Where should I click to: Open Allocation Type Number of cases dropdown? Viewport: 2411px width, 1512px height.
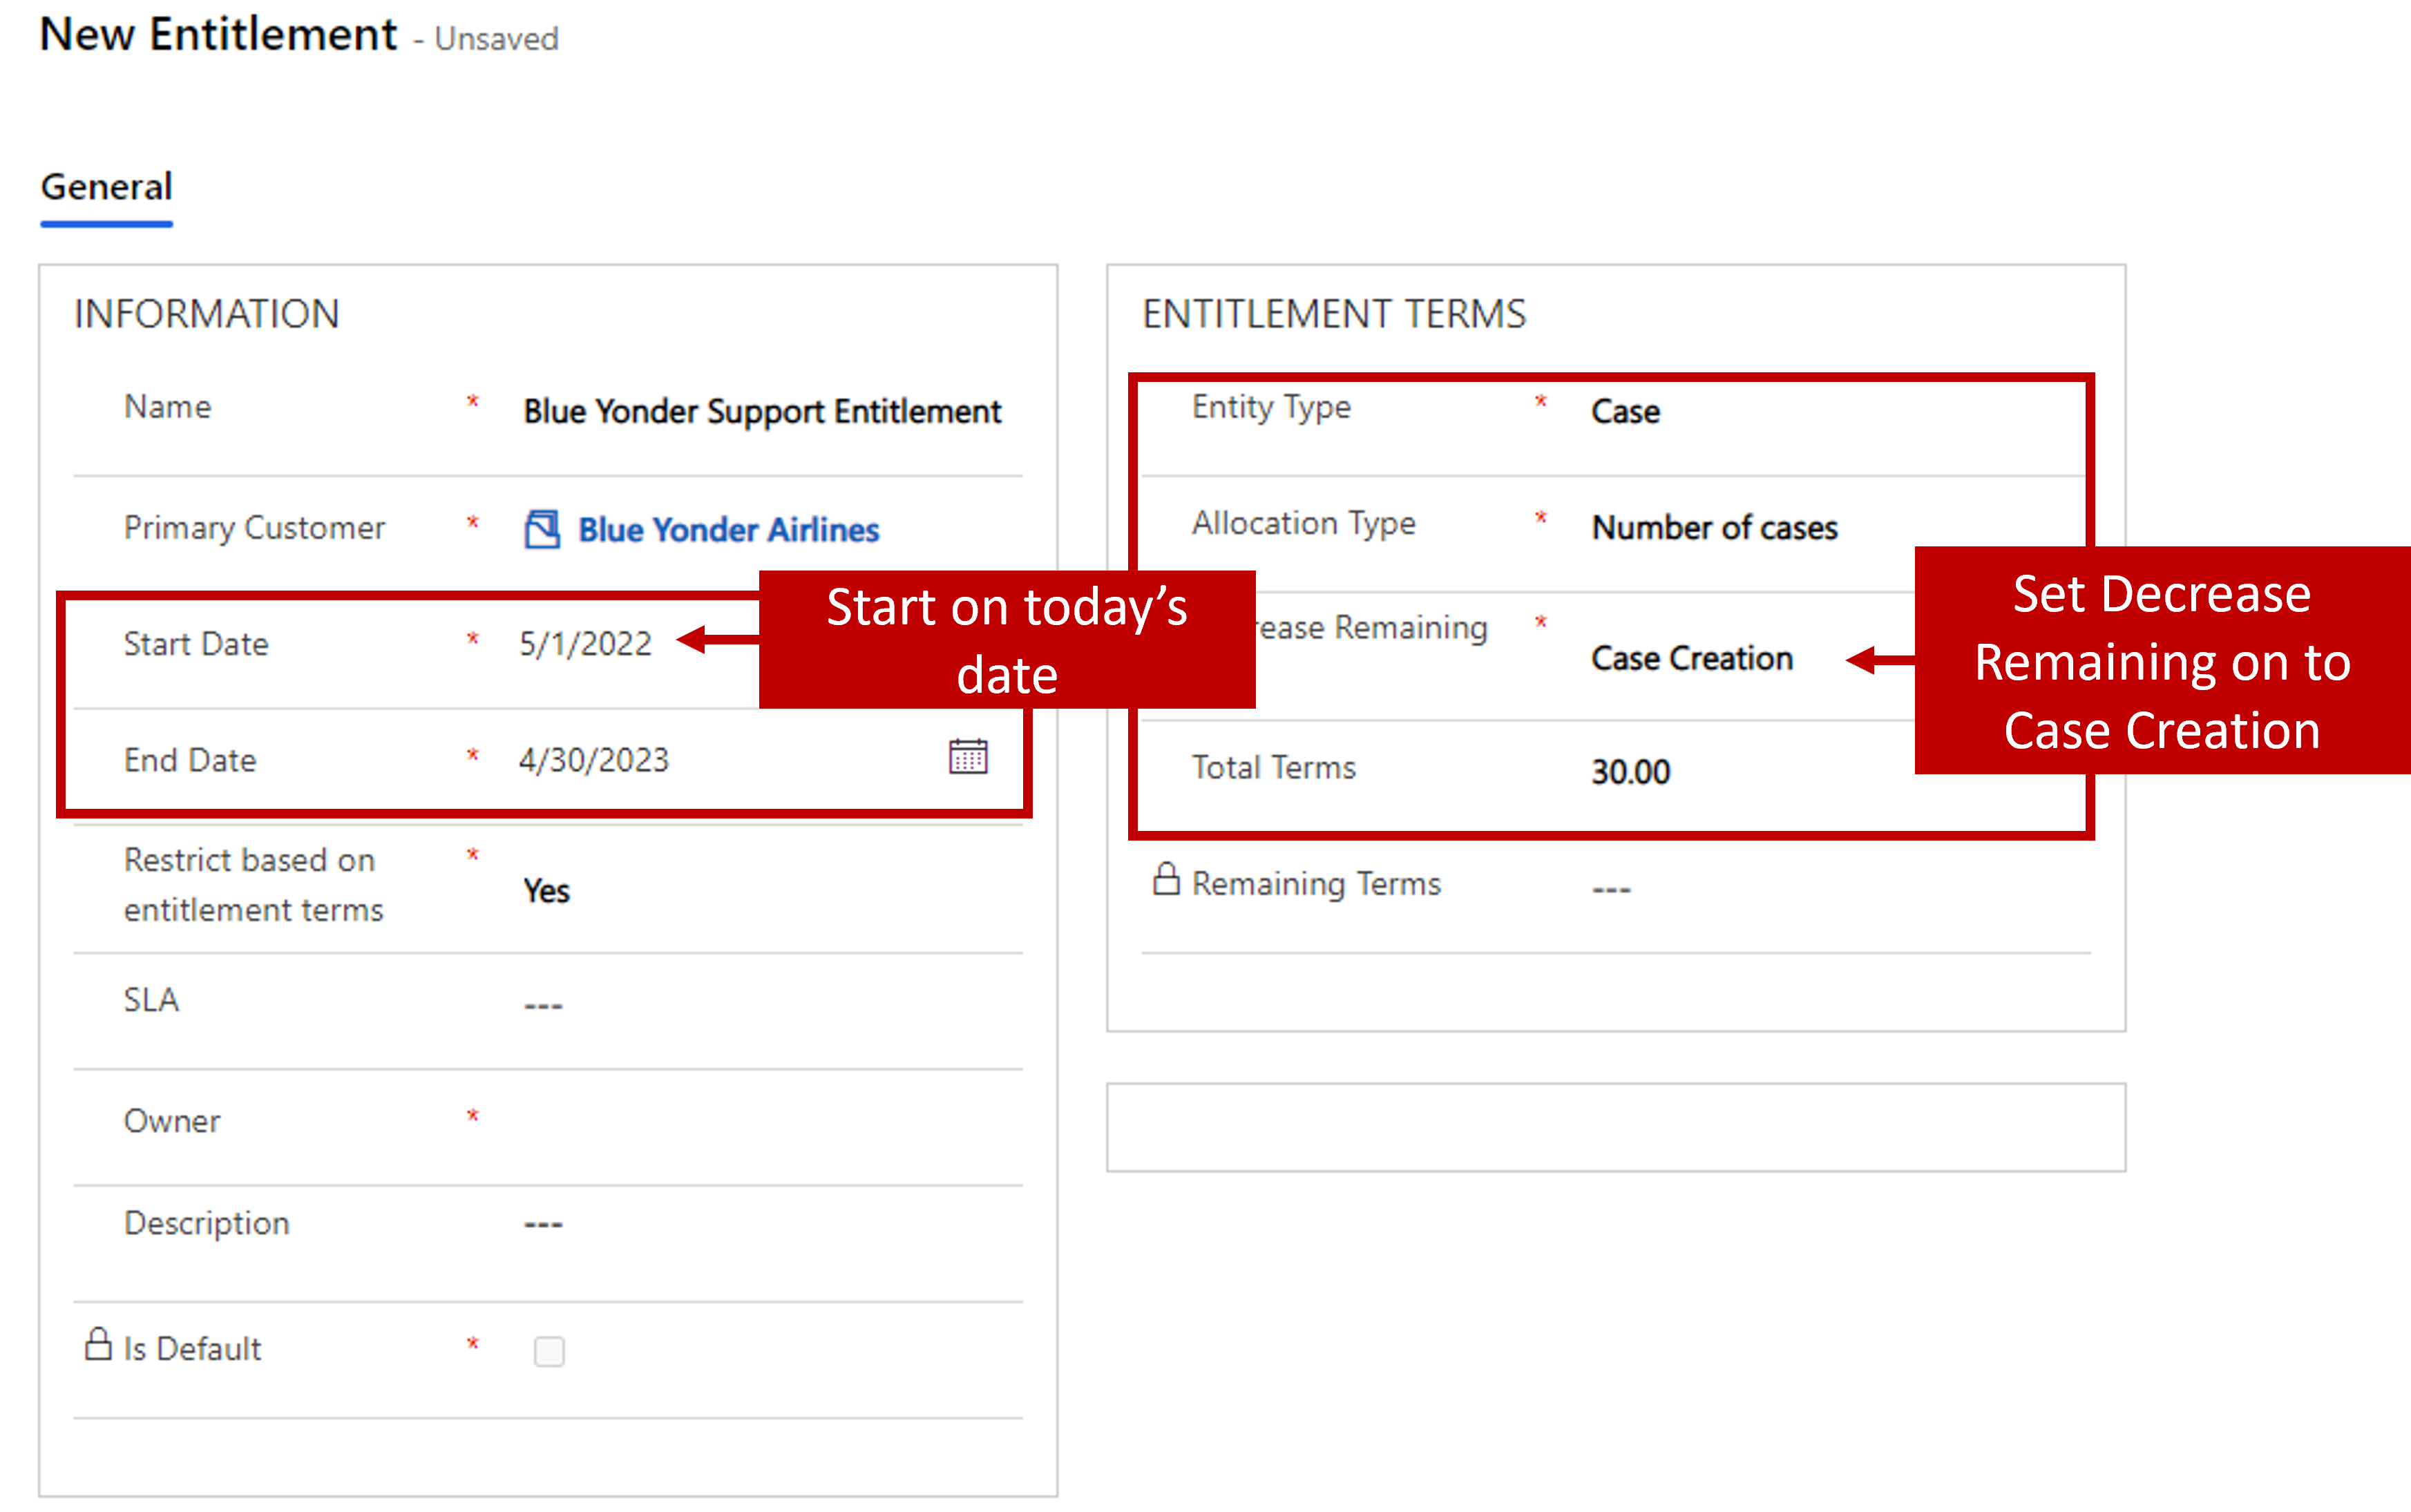1714,527
